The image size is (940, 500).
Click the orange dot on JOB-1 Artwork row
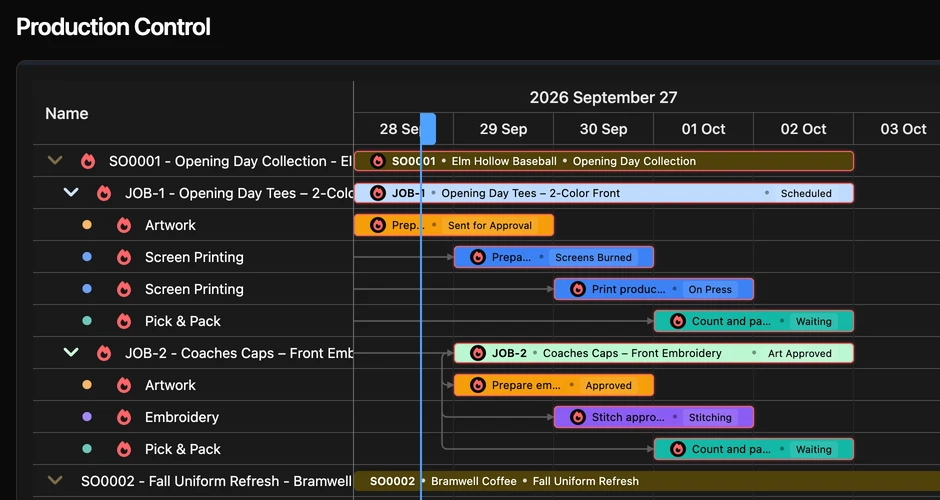pyautogui.click(x=87, y=225)
